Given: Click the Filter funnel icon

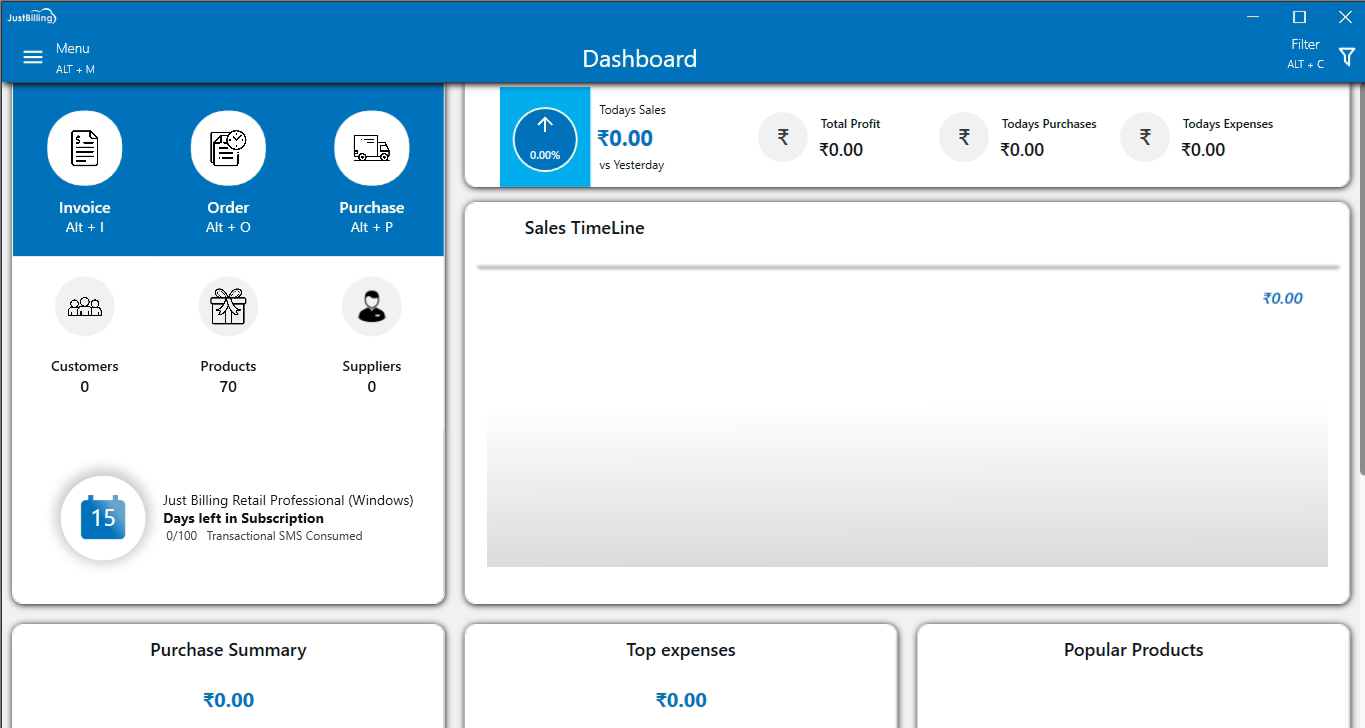Looking at the screenshot, I should [1346, 57].
